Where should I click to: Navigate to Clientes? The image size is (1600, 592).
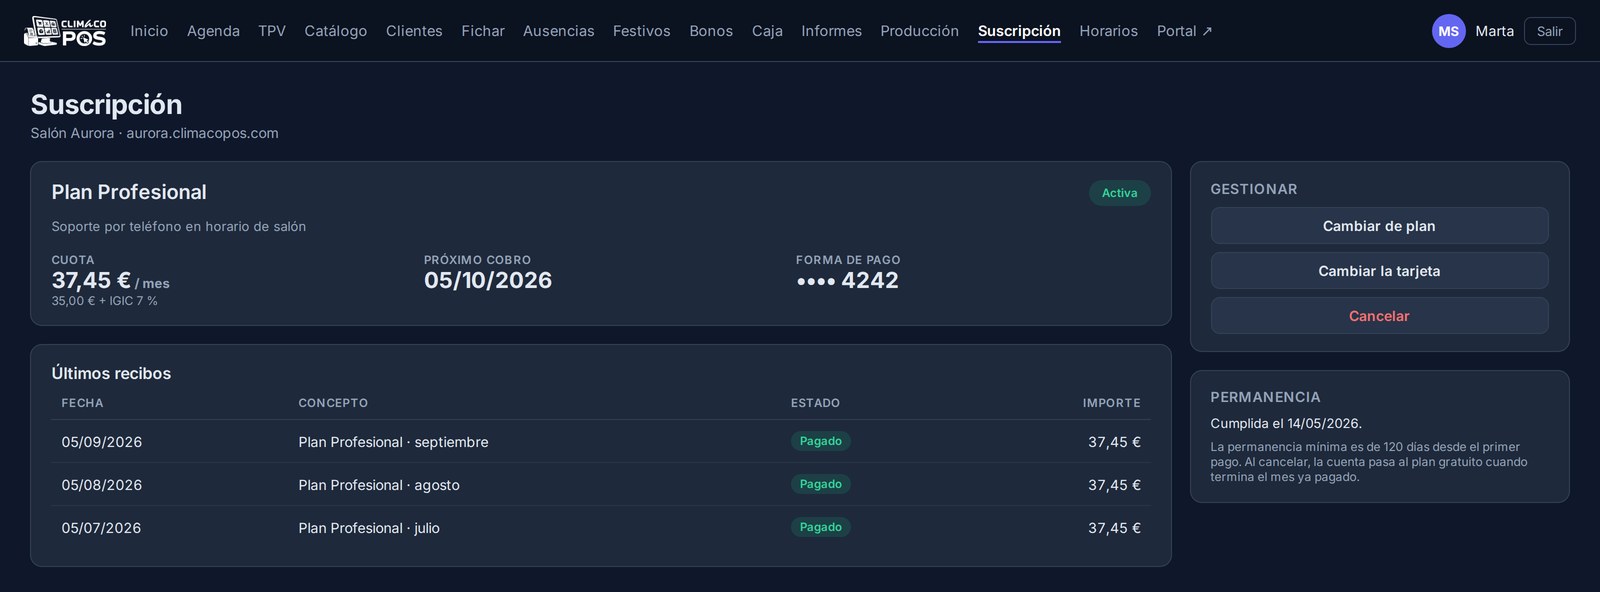pyautogui.click(x=414, y=31)
